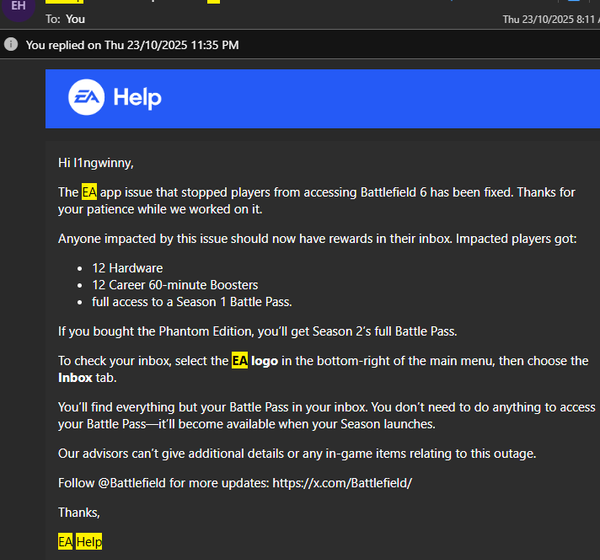
Task: Click the bold word Inbox
Action: coord(75,379)
